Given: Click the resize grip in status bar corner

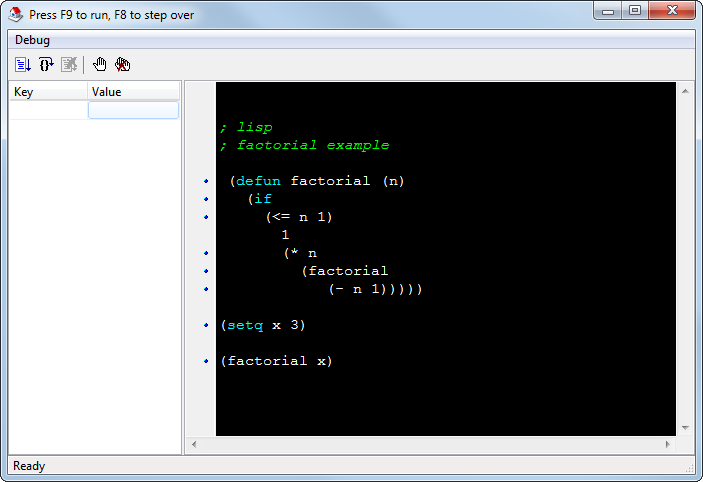Looking at the screenshot, I should pos(690,467).
